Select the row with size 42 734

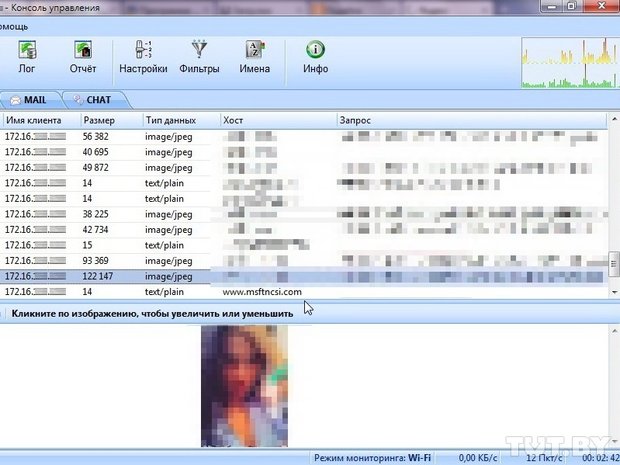click(304, 230)
